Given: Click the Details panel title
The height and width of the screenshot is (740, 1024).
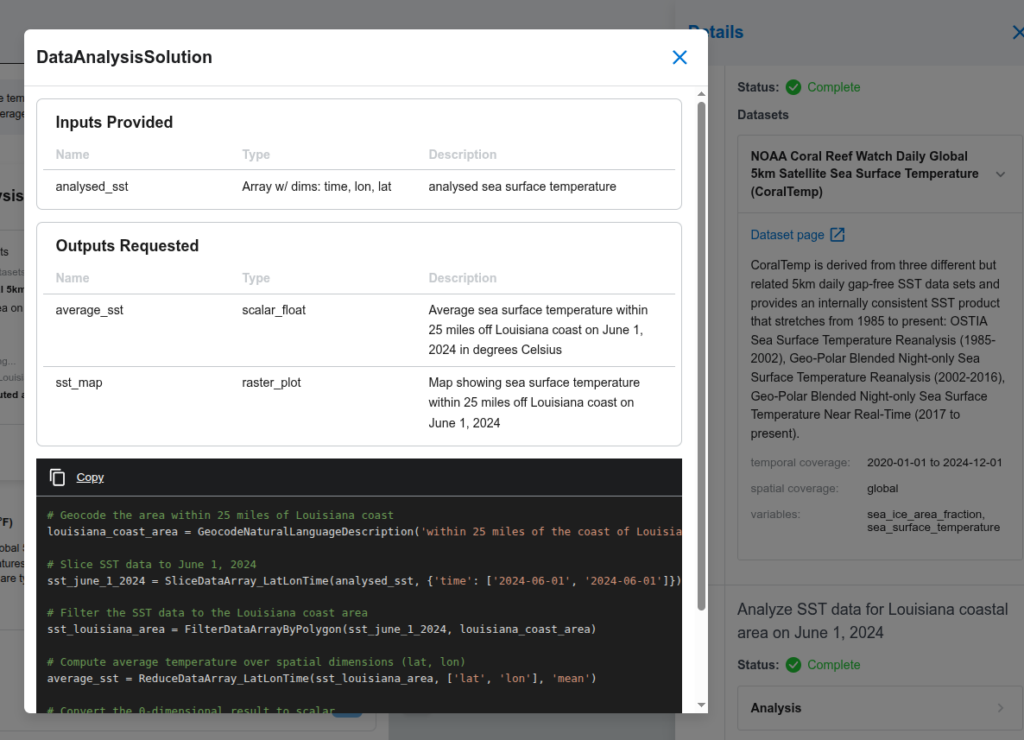Looking at the screenshot, I should (715, 32).
